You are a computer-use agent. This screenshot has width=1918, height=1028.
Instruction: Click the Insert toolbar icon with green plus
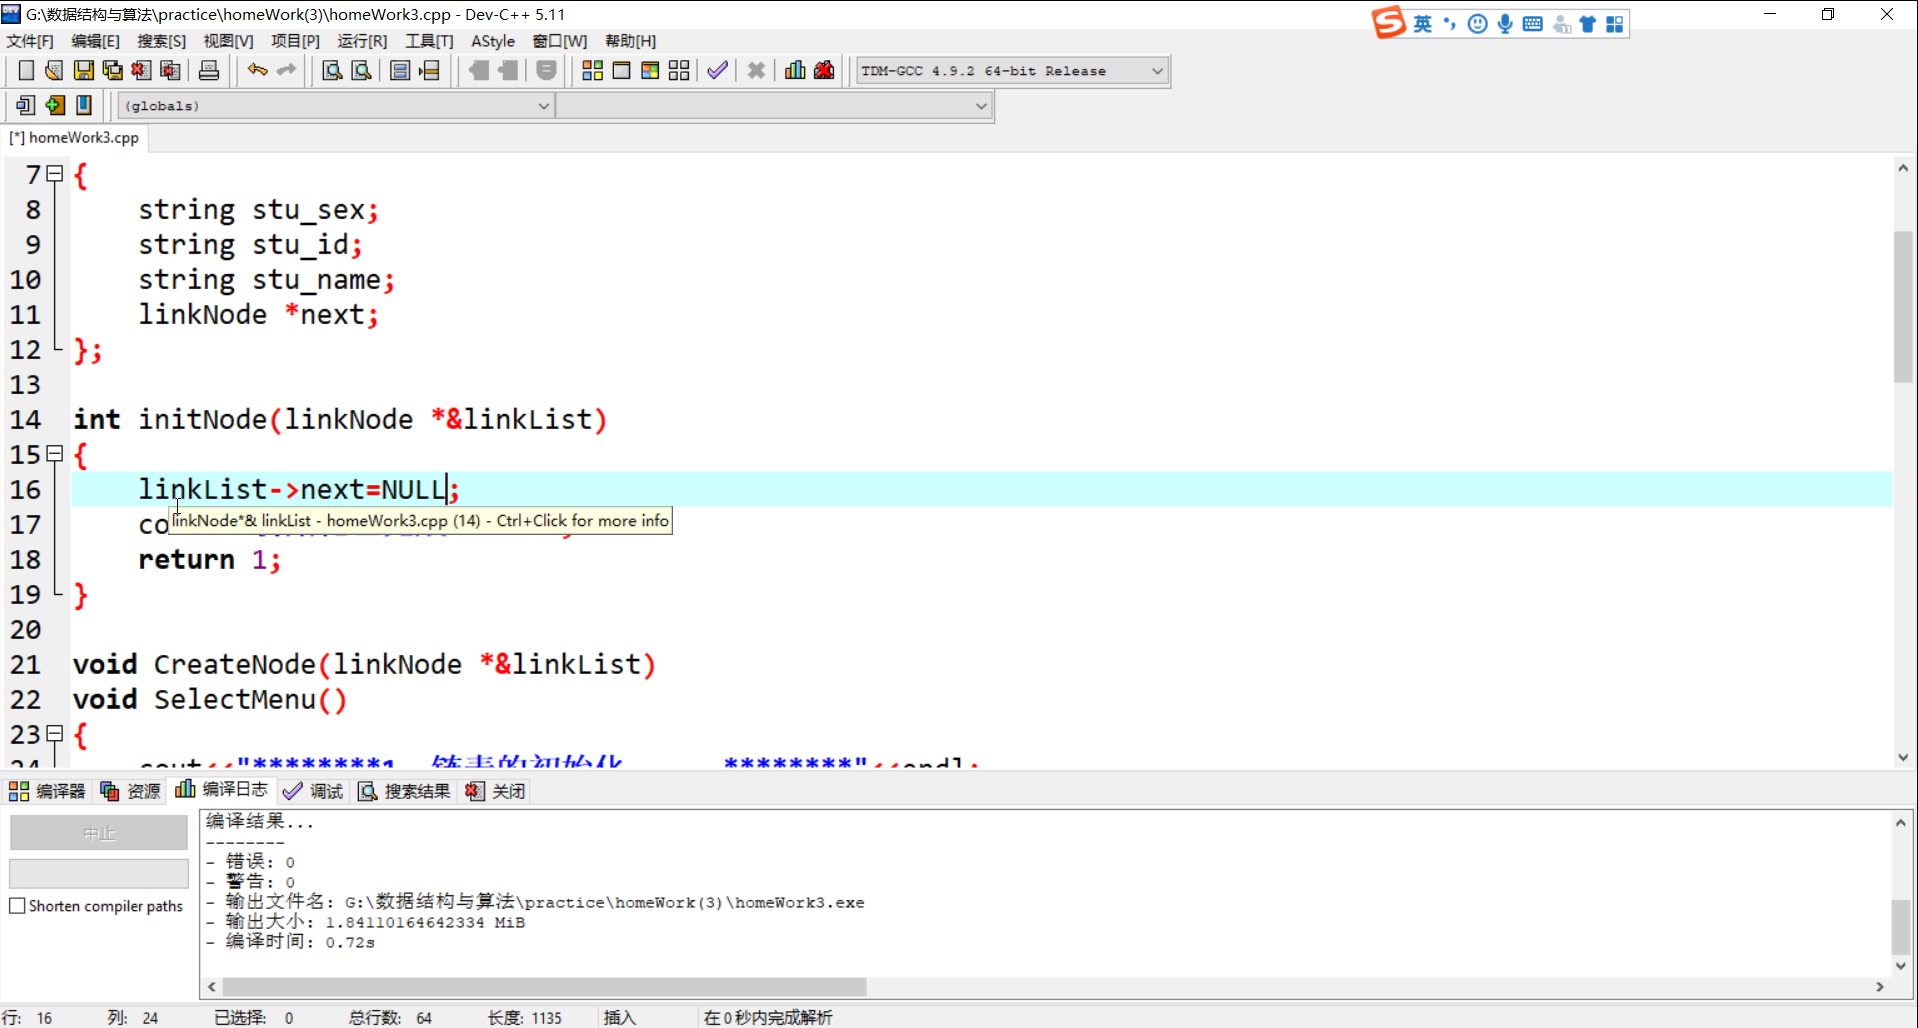(55, 105)
